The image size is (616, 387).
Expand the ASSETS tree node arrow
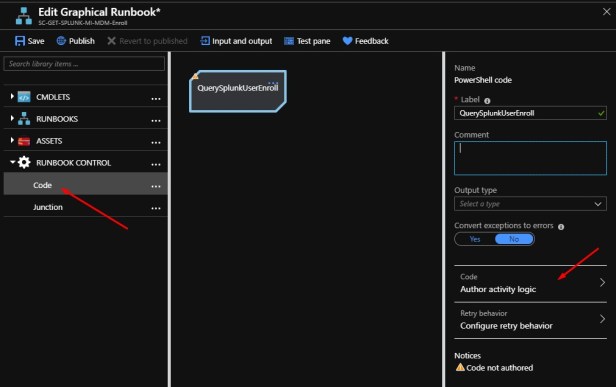12,140
